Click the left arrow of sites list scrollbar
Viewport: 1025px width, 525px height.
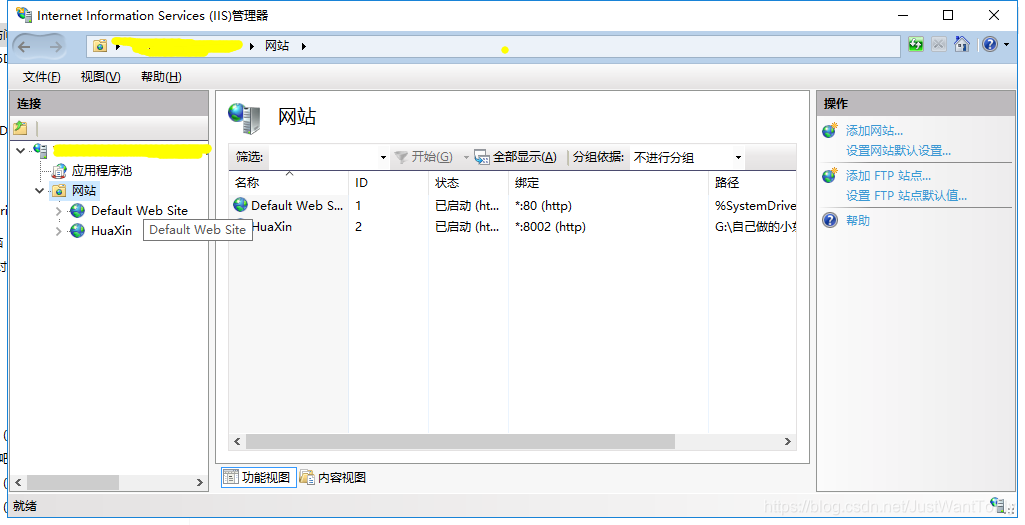click(x=237, y=441)
